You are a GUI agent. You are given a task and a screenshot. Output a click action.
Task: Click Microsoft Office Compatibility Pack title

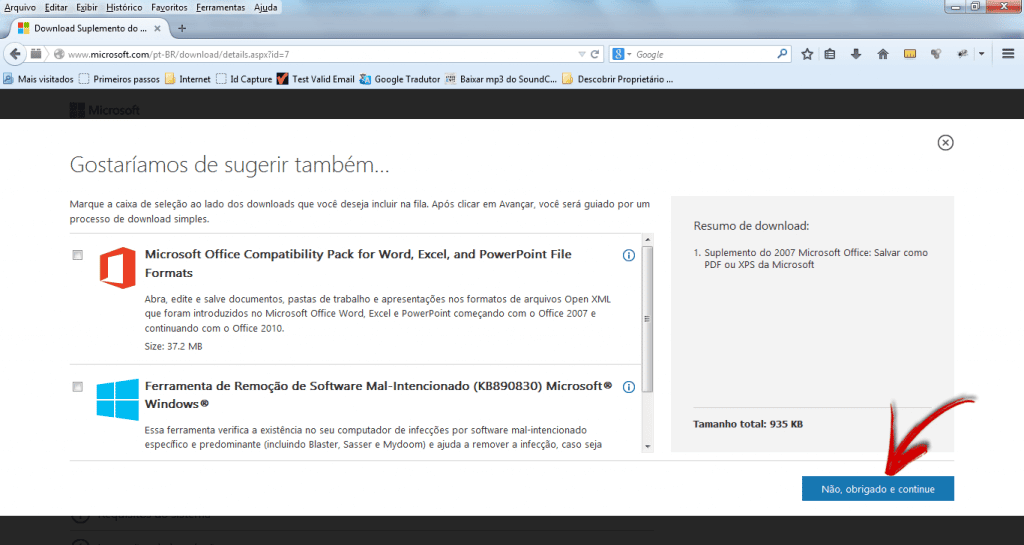[358, 263]
